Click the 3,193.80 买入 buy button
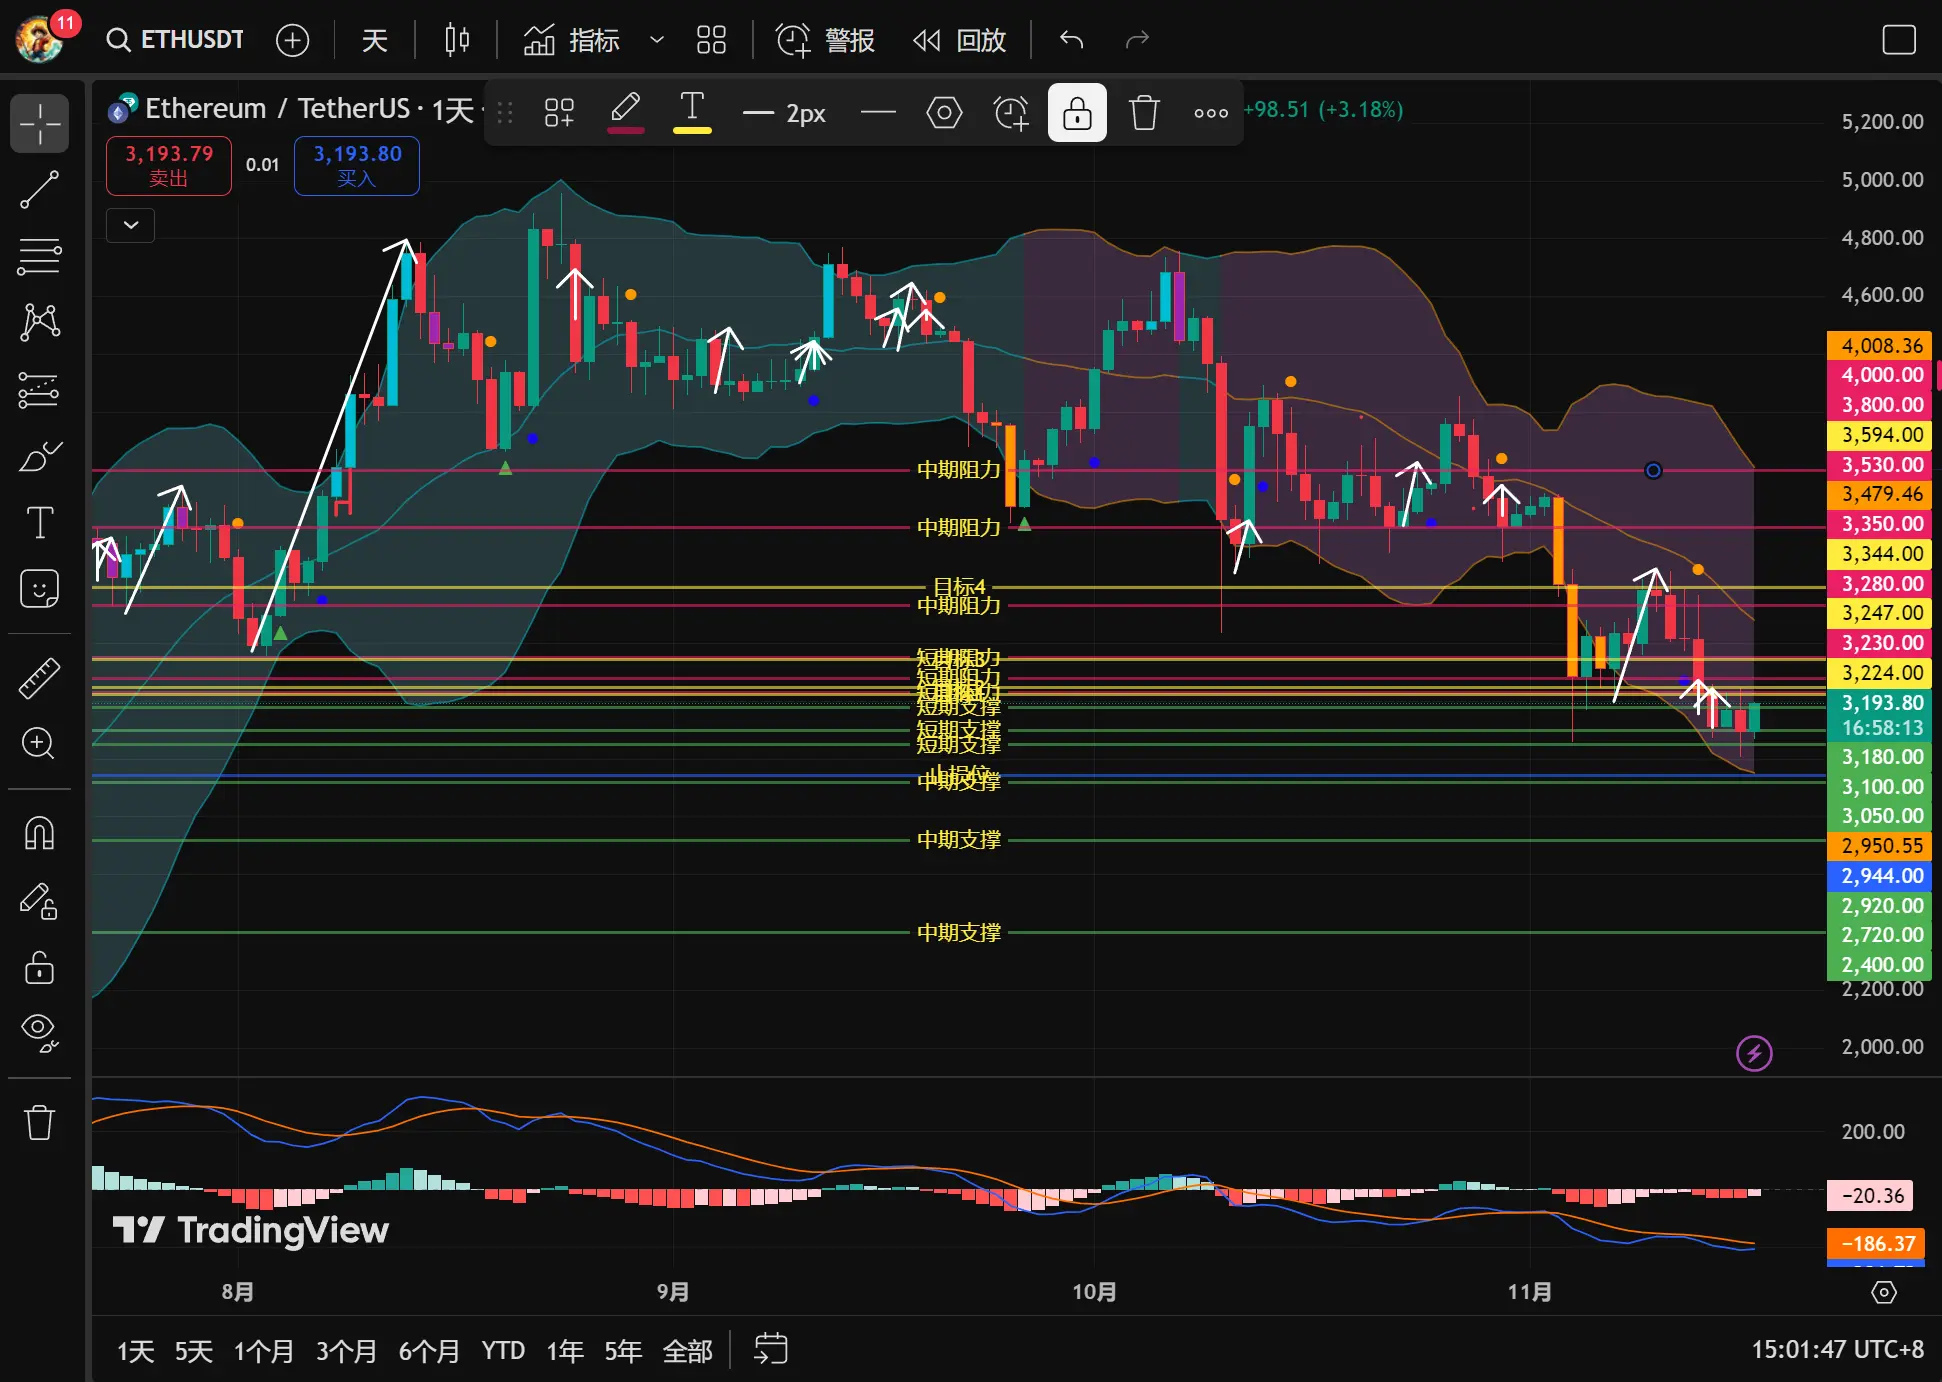 pyautogui.click(x=357, y=165)
